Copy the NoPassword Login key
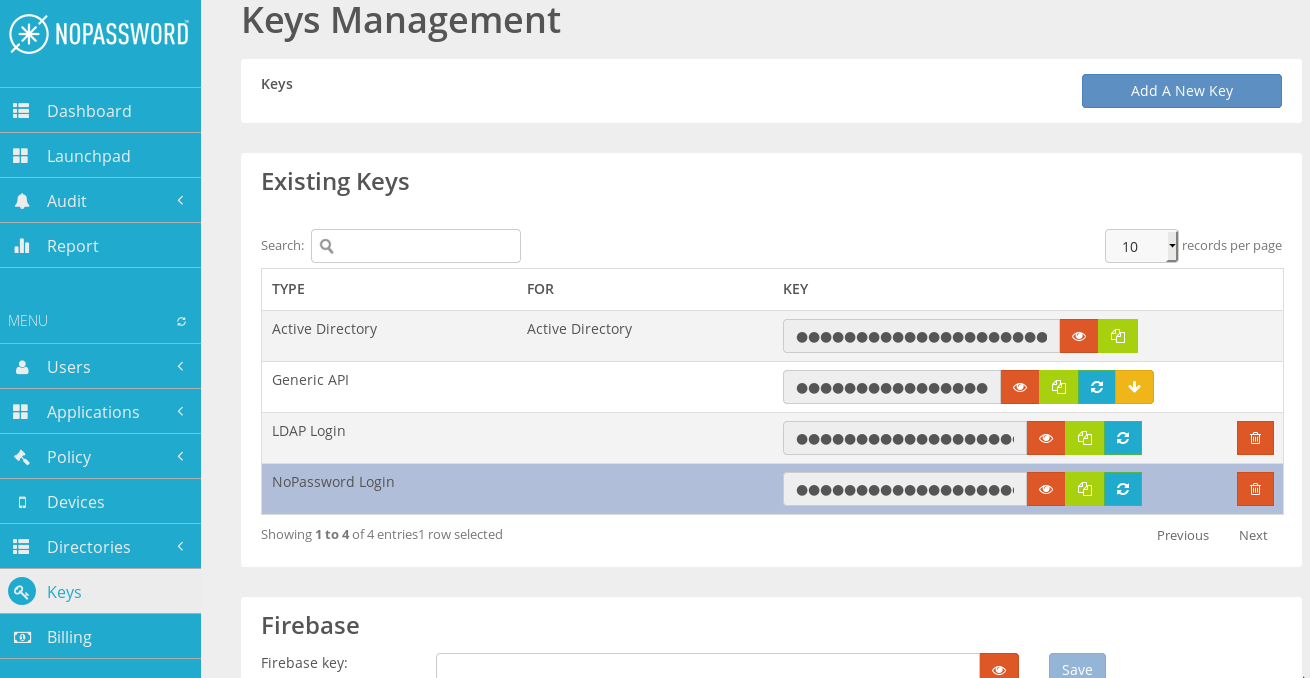 [1085, 489]
